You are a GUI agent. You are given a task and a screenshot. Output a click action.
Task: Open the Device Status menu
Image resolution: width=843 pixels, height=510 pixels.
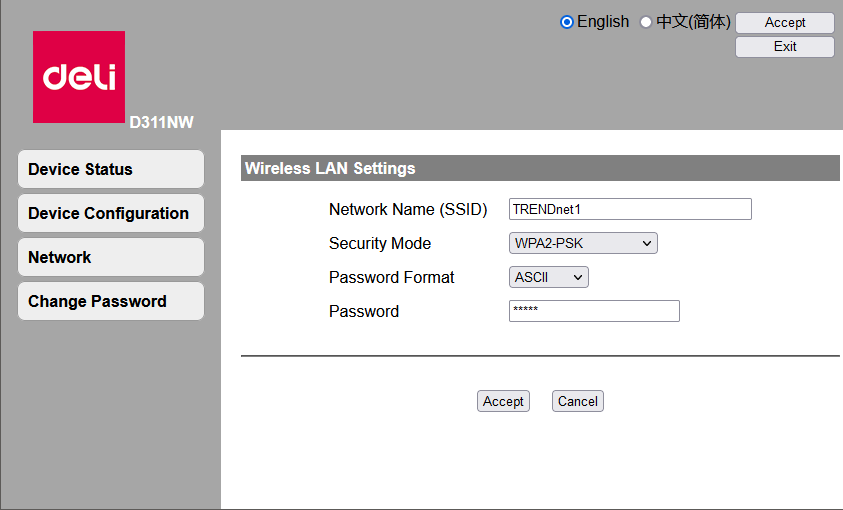110,169
